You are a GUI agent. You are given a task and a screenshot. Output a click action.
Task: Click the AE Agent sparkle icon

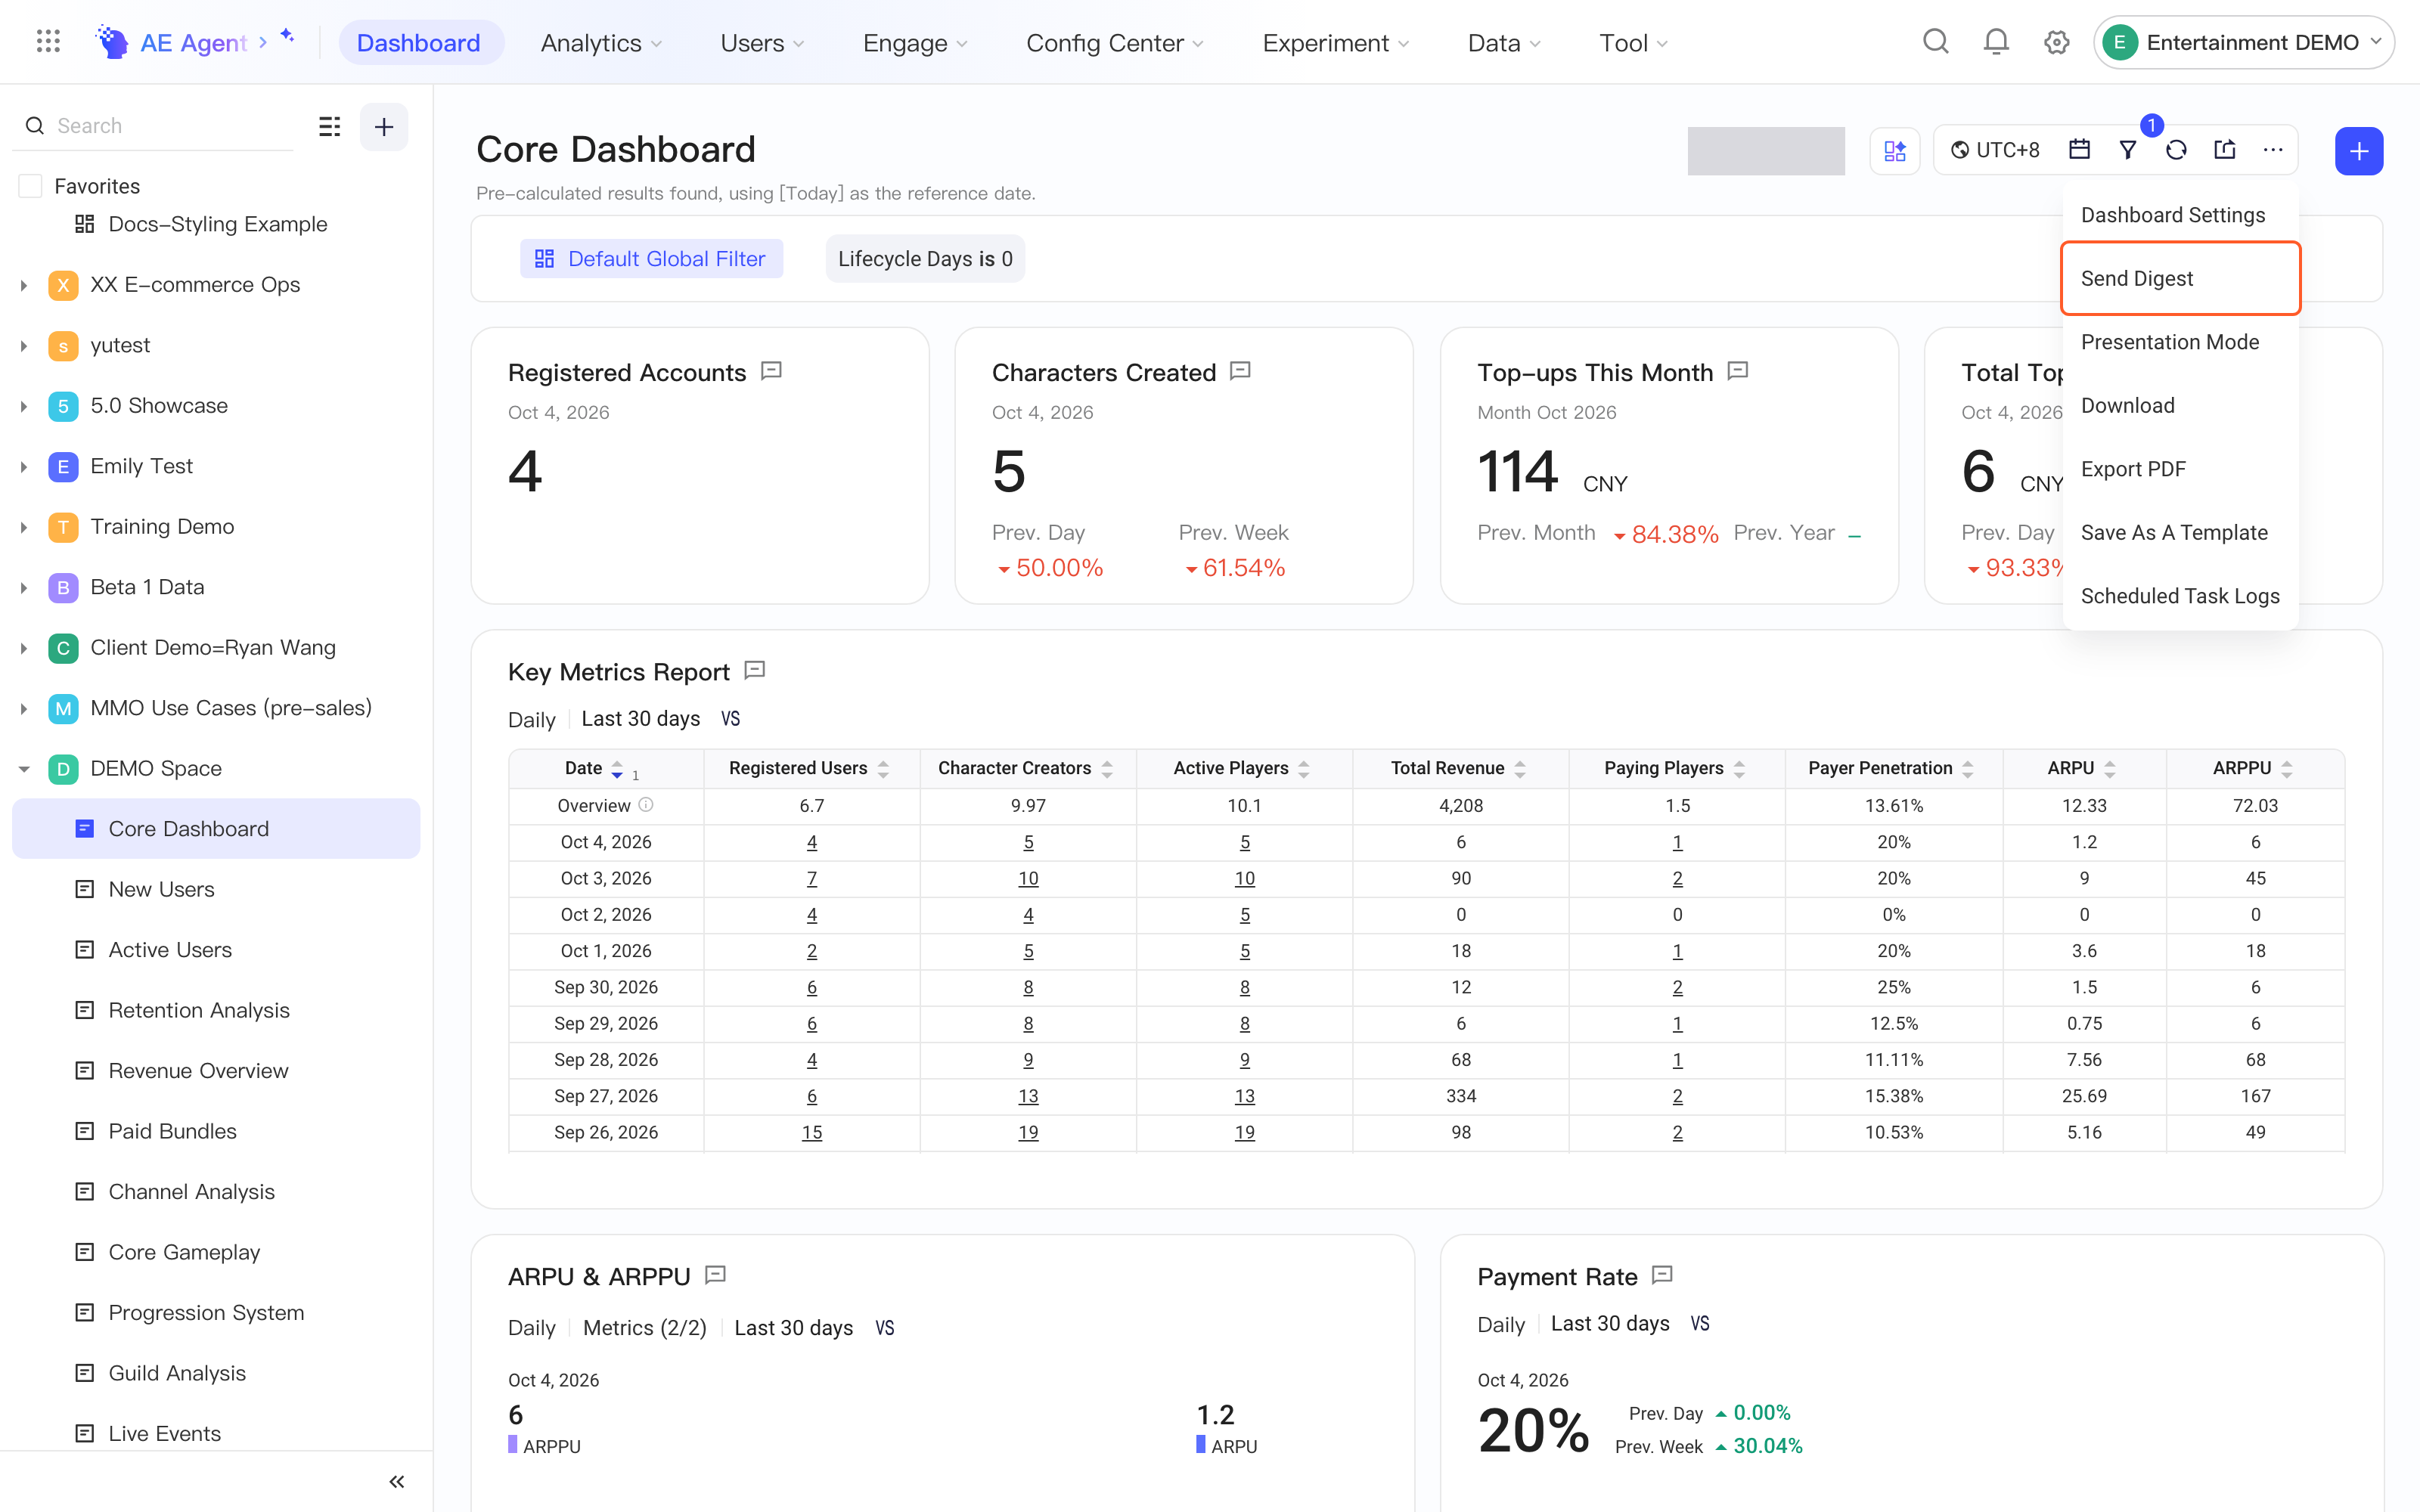point(287,36)
